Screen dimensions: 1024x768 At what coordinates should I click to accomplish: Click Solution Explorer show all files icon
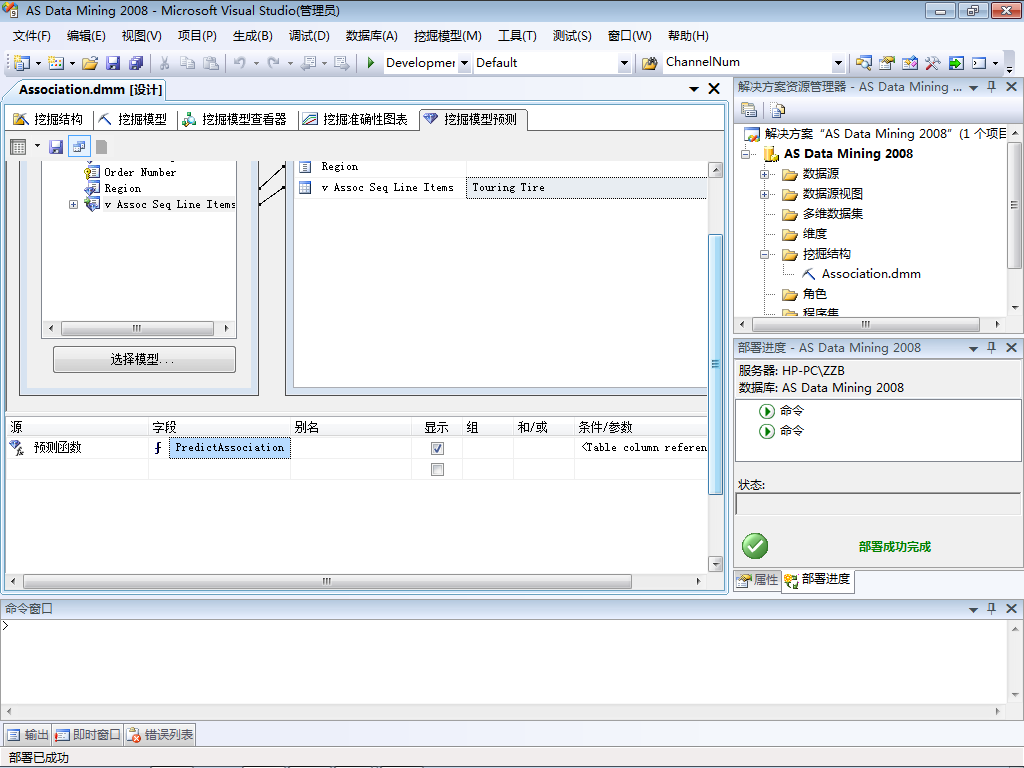pyautogui.click(x=777, y=110)
